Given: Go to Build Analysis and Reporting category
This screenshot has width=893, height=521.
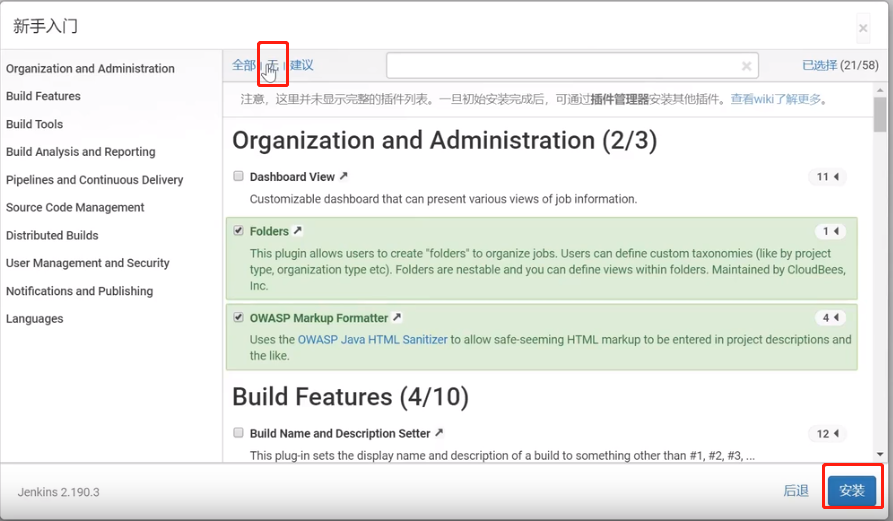Looking at the screenshot, I should point(80,152).
